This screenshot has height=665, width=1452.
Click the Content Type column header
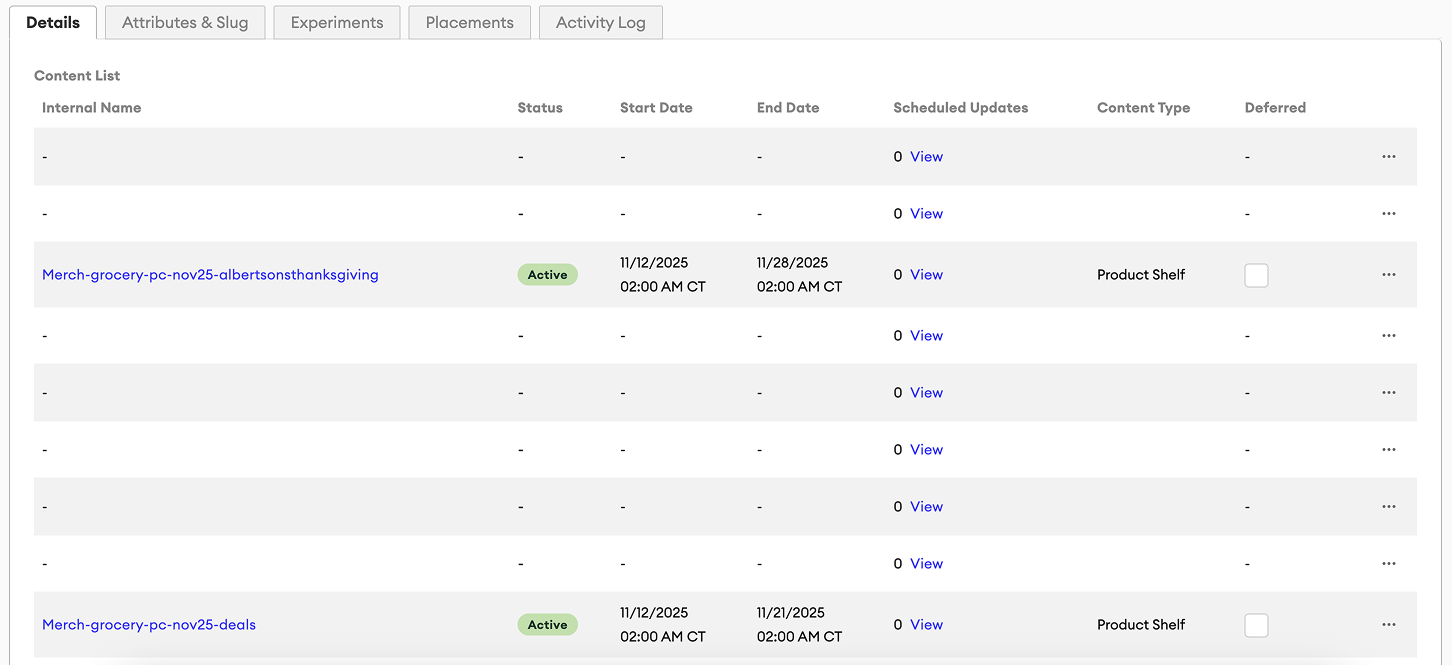[1144, 108]
